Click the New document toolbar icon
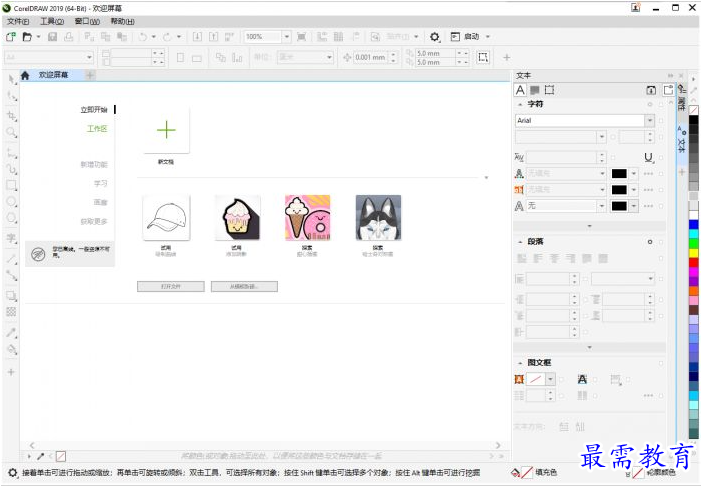702x488 pixels. pos(11,37)
